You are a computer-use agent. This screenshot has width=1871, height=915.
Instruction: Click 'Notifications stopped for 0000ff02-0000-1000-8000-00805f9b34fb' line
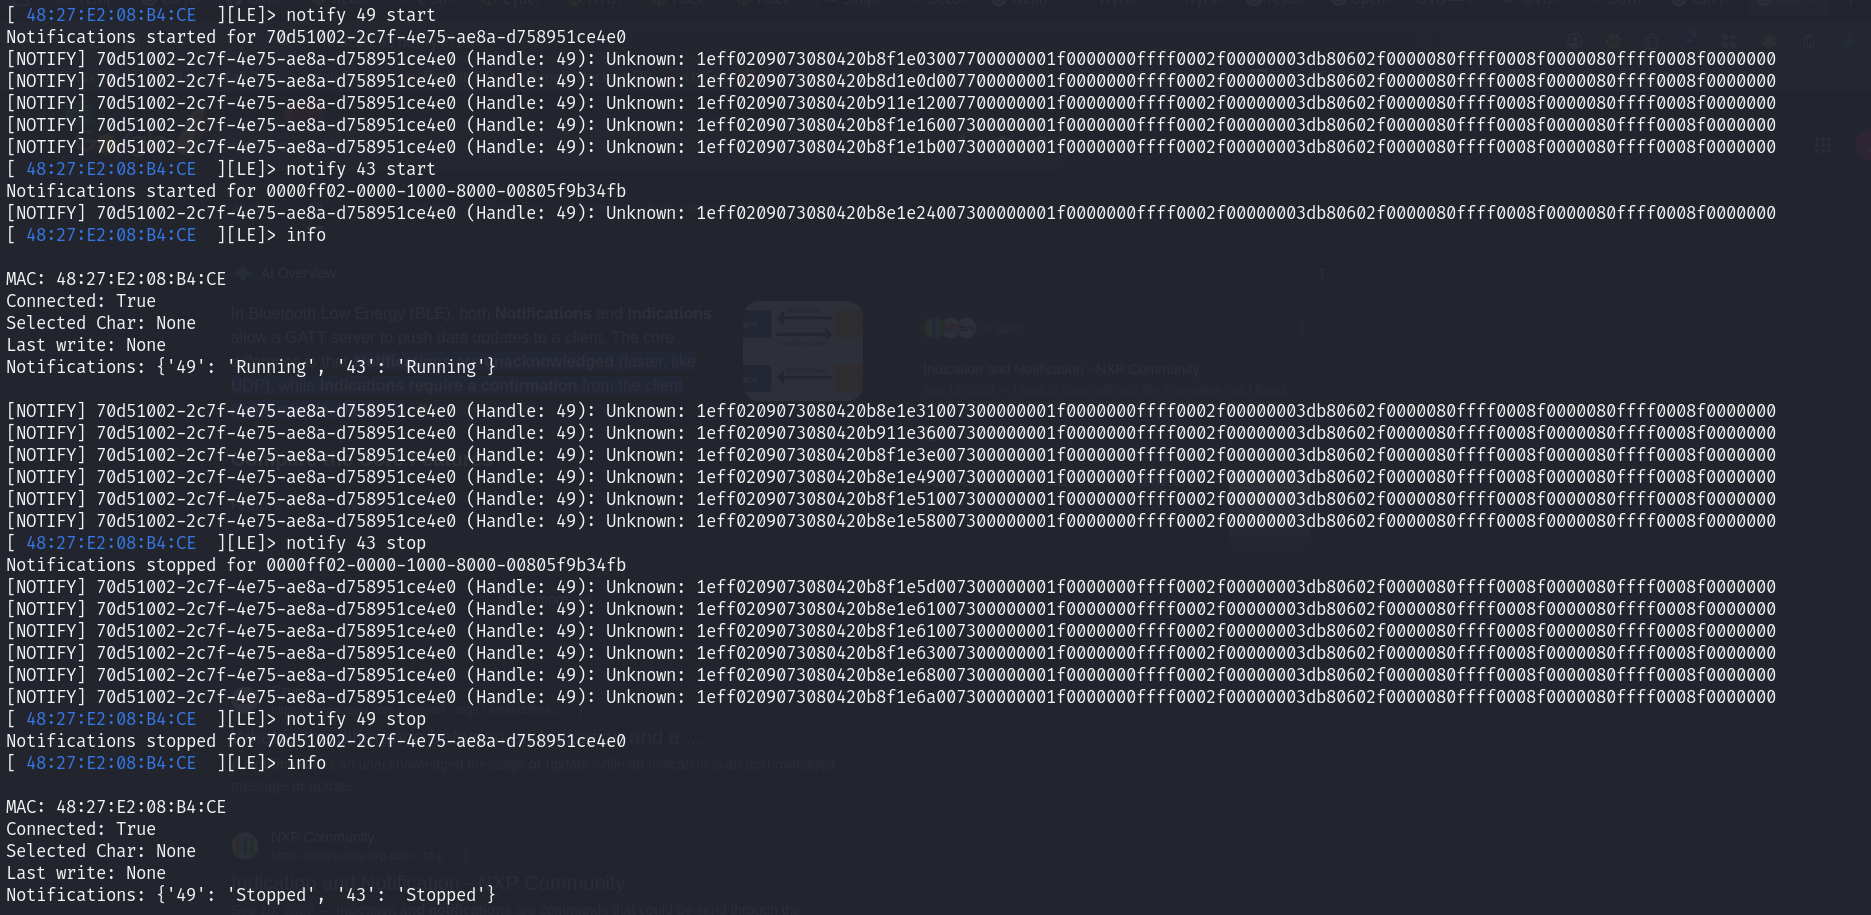click(316, 565)
